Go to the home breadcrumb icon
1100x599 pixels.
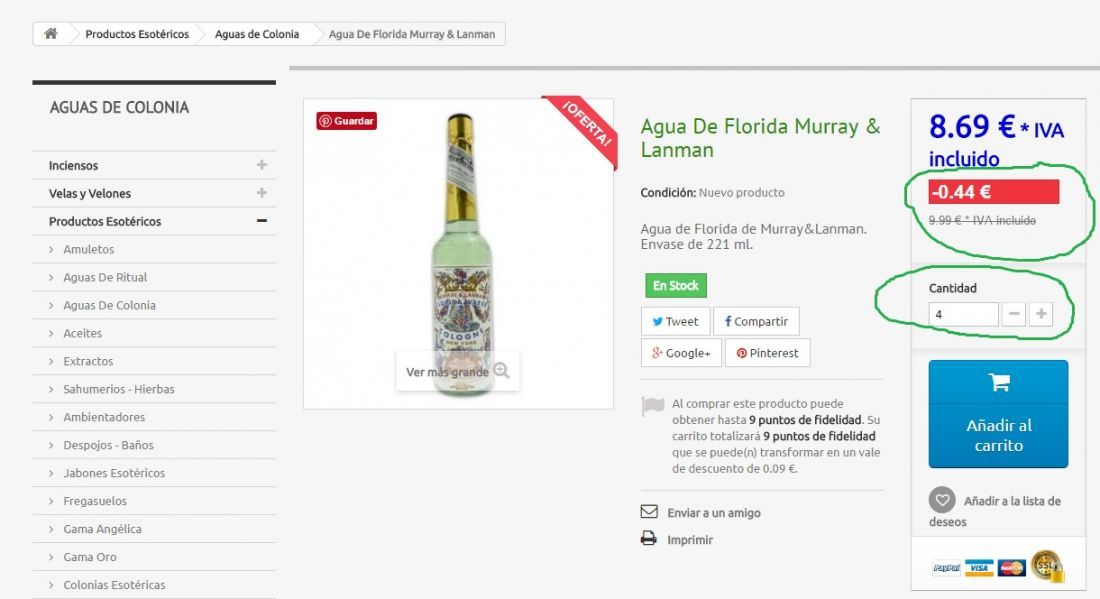51,34
